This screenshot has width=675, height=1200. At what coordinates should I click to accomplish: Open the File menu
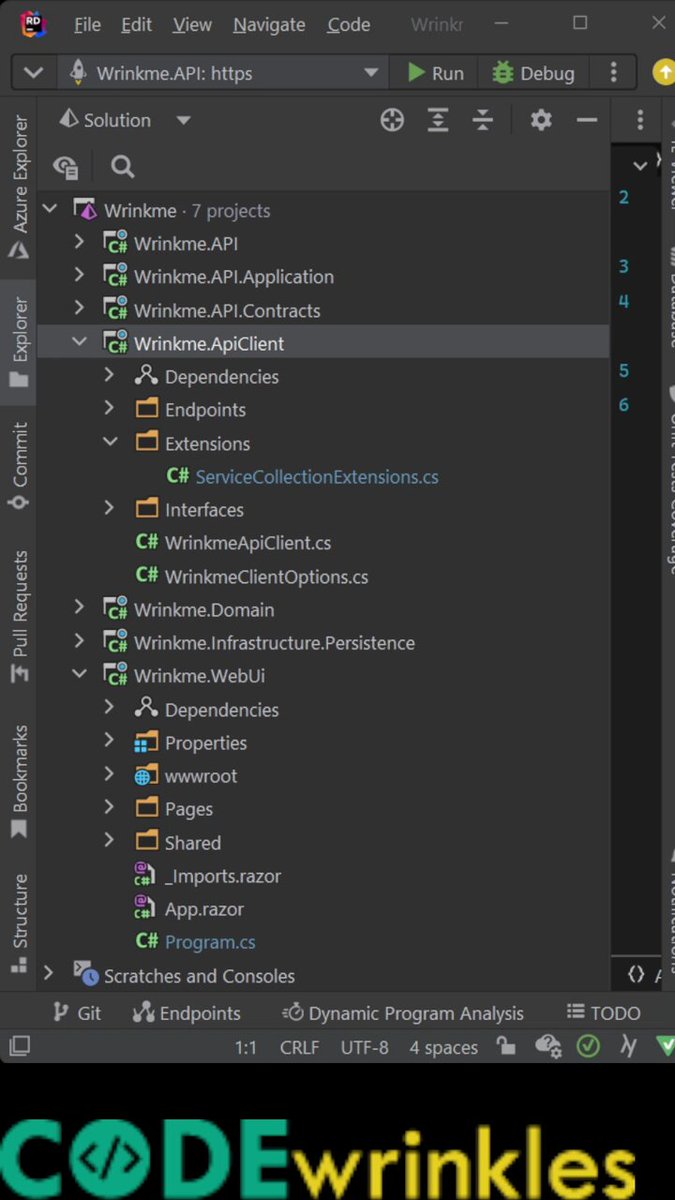click(x=87, y=24)
